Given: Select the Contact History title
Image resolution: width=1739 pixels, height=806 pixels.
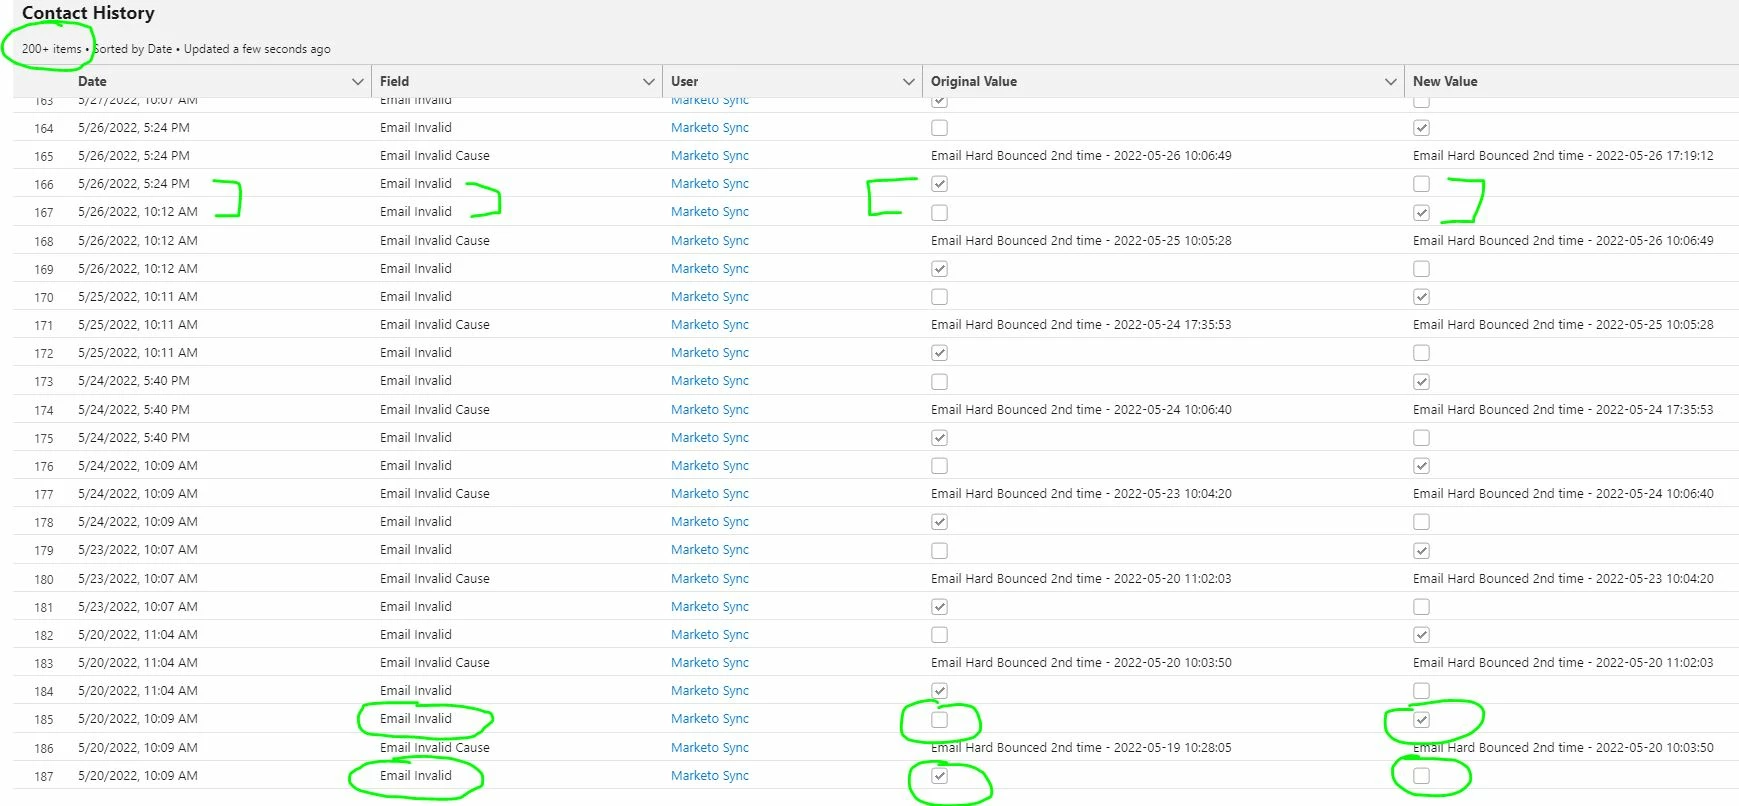Looking at the screenshot, I should (x=88, y=13).
